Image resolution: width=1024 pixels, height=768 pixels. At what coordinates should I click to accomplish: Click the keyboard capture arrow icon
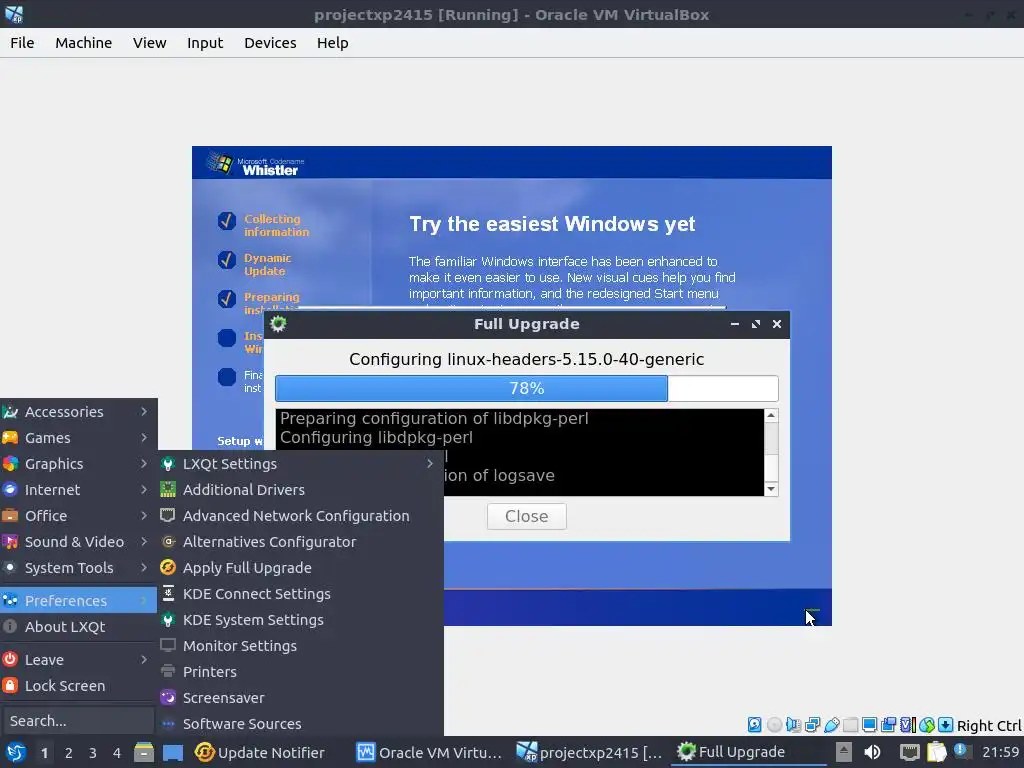point(945,724)
